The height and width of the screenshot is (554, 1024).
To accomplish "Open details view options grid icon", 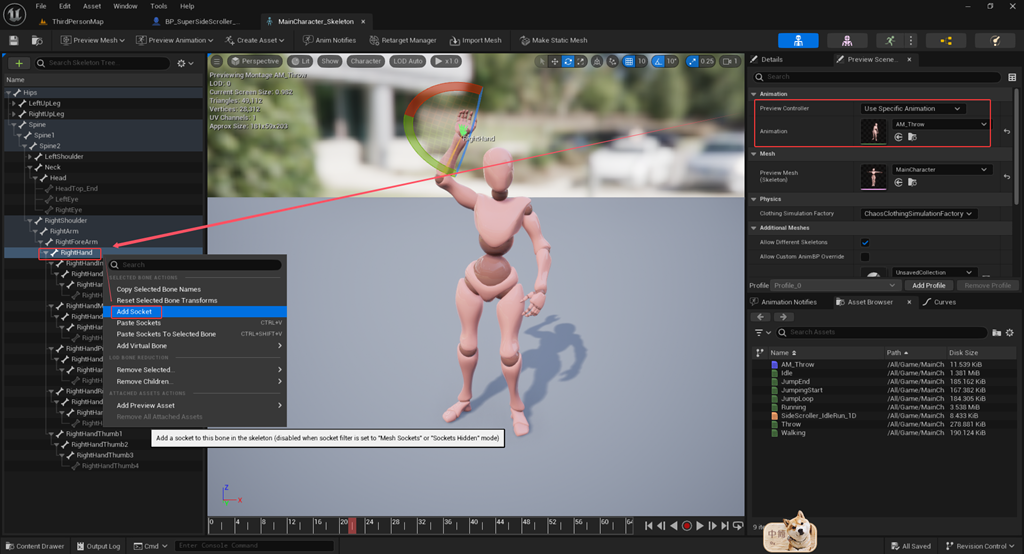I will [x=1012, y=77].
